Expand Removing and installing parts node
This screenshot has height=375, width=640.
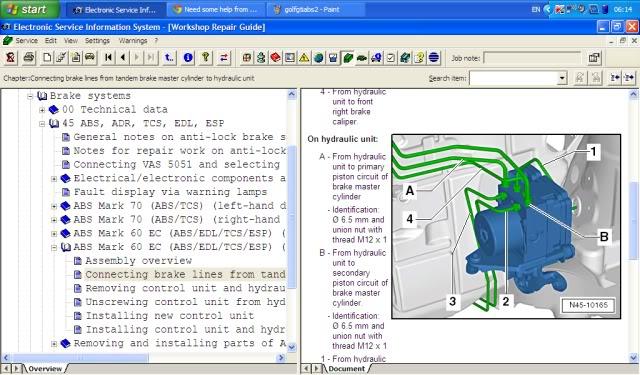click(54, 344)
